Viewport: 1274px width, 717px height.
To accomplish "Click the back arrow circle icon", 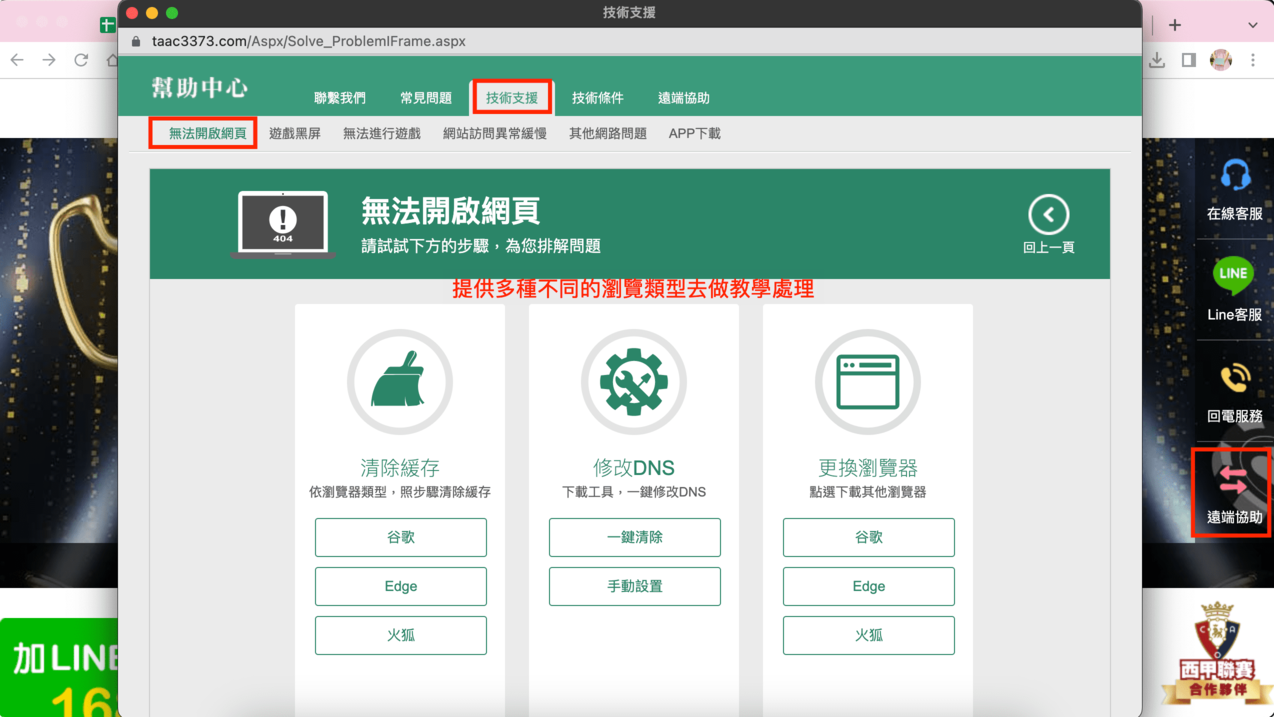I will 1048,214.
